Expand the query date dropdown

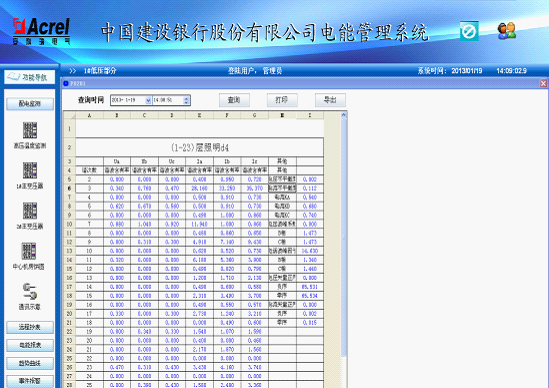coord(148,100)
